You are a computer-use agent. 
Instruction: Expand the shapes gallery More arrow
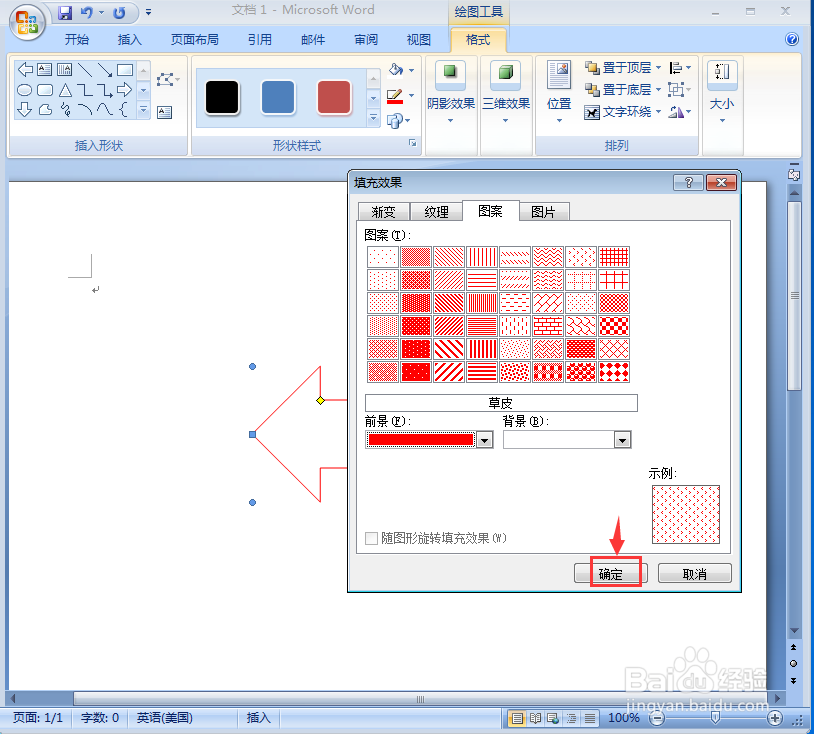pos(144,110)
